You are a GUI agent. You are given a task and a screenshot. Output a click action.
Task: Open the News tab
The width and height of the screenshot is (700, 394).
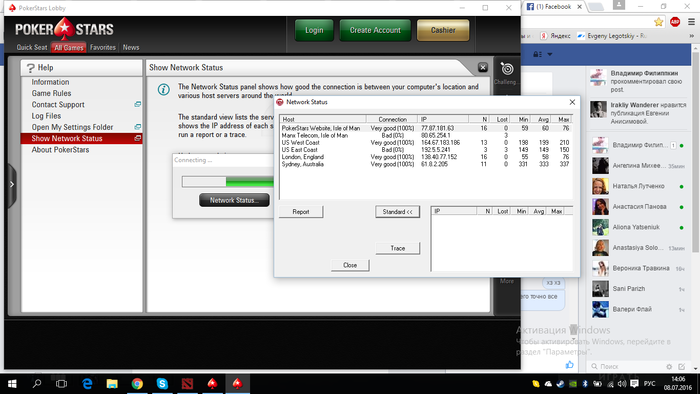pyautogui.click(x=131, y=47)
